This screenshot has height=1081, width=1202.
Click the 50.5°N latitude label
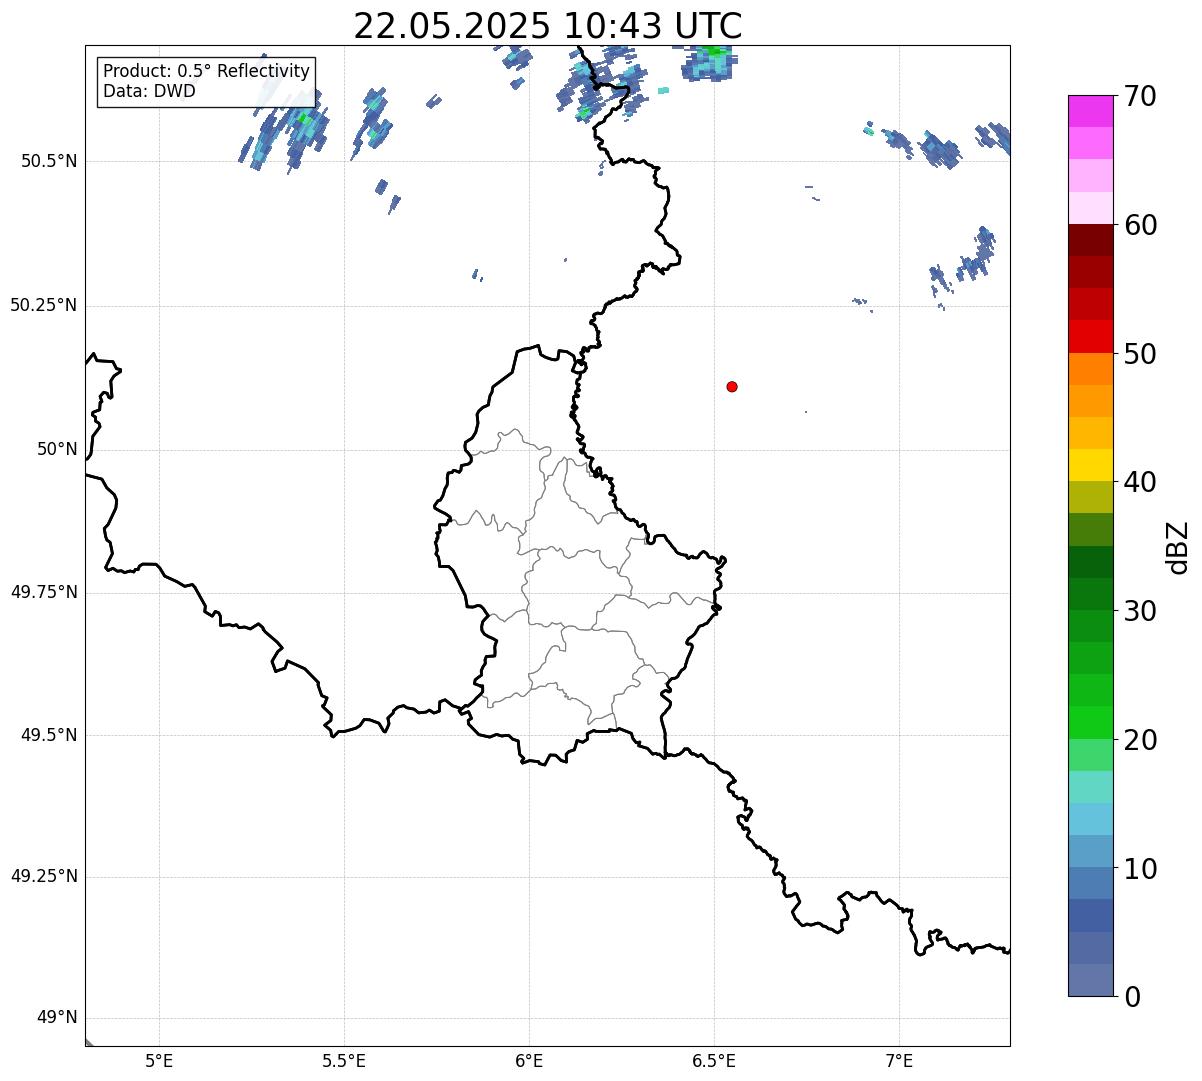[x=48, y=162]
